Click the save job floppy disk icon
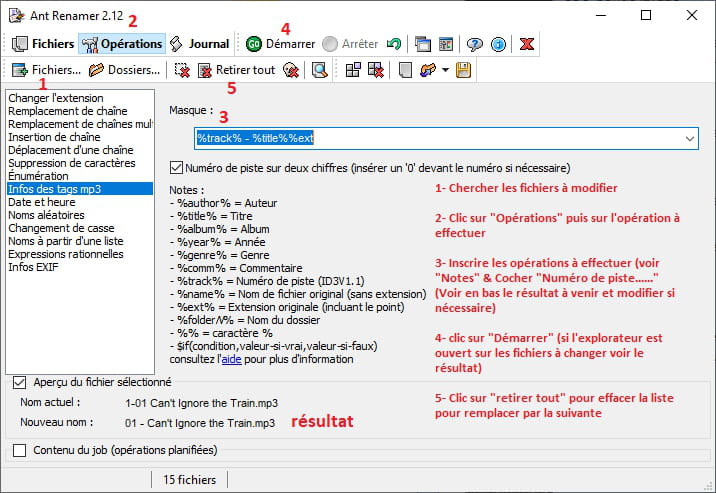Screen dimensions: 716x493 tap(463, 70)
